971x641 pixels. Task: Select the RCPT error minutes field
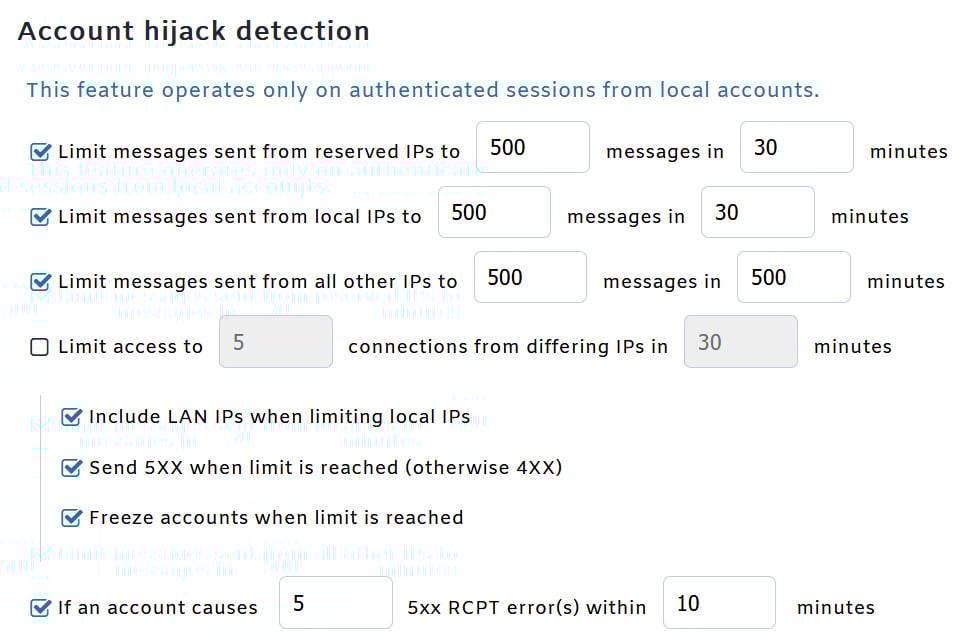[718, 602]
